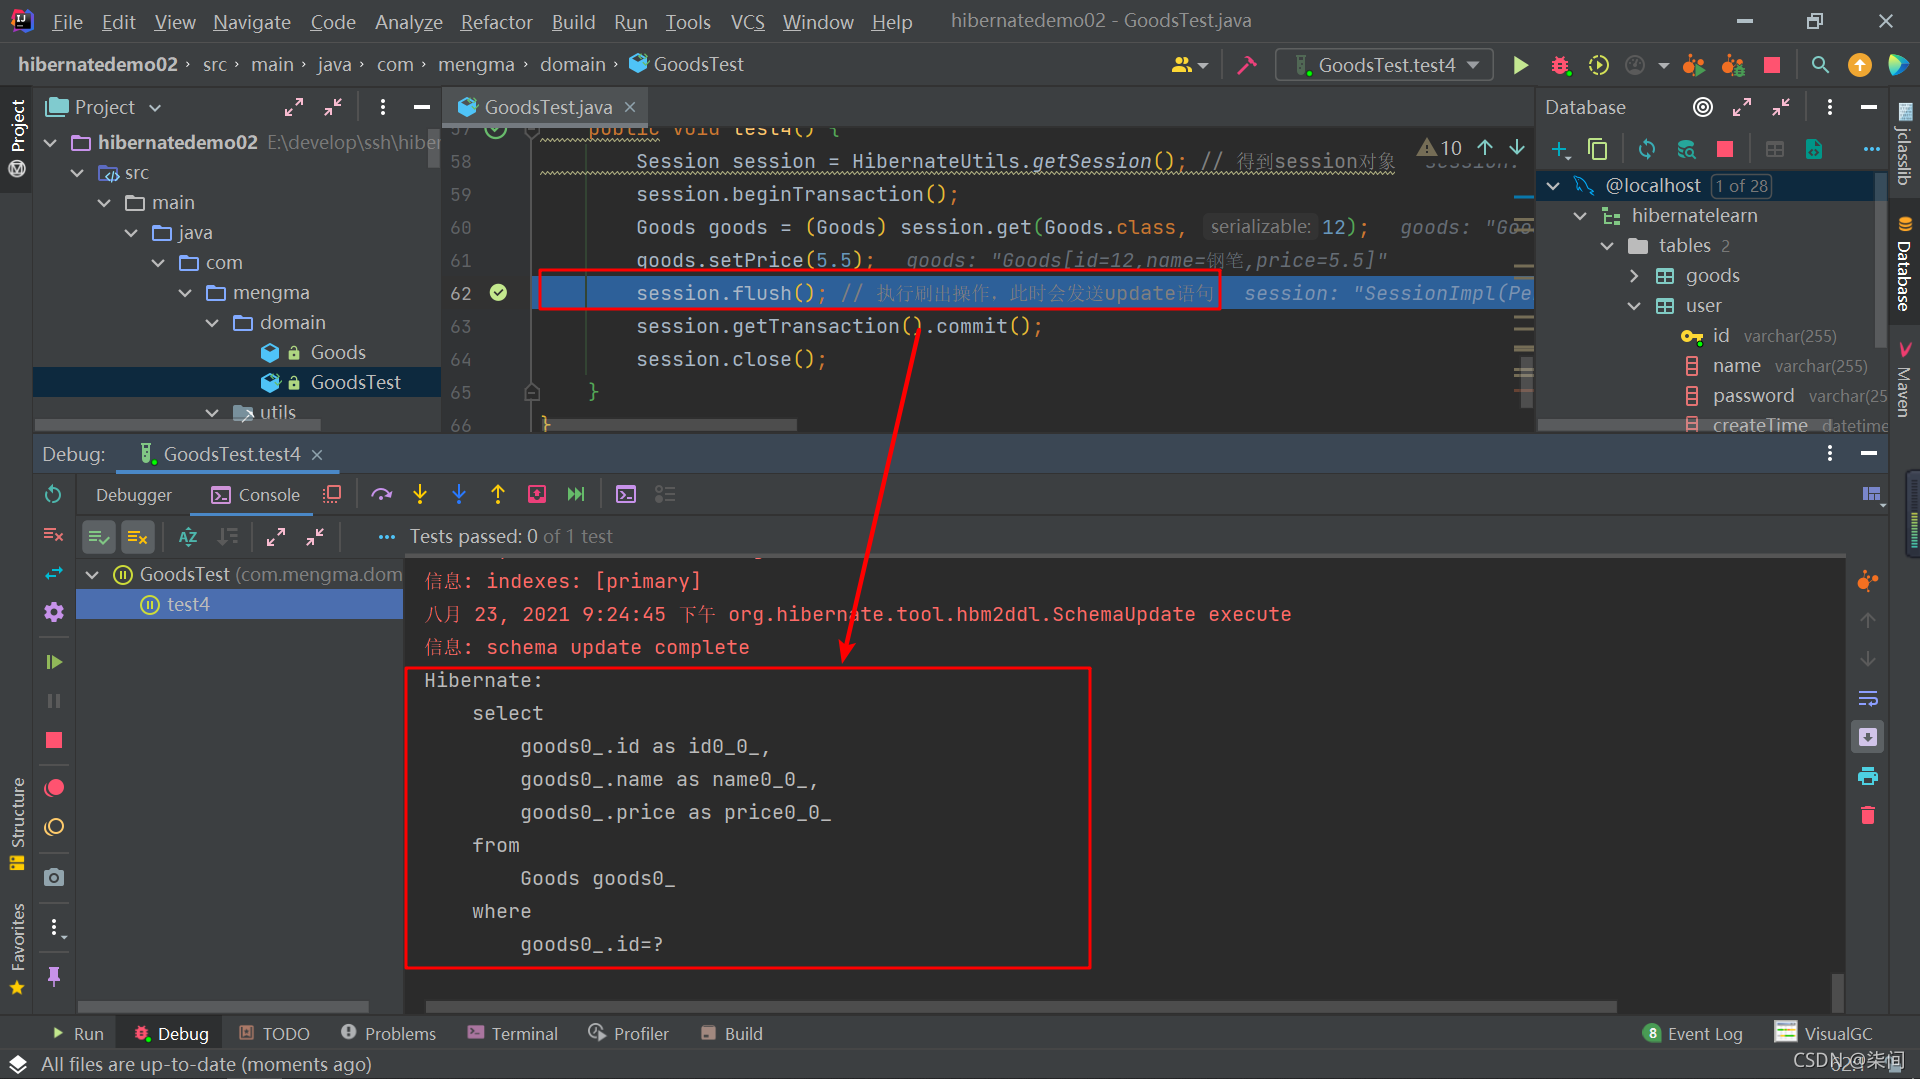This screenshot has width=1920, height=1079.
Task: Print console output printer icon
Action: [1868, 776]
